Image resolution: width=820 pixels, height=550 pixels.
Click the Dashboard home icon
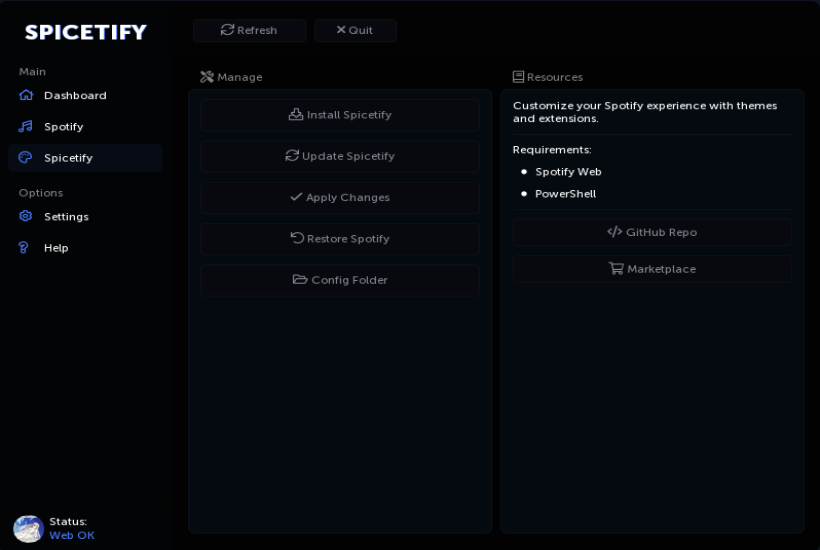point(26,95)
